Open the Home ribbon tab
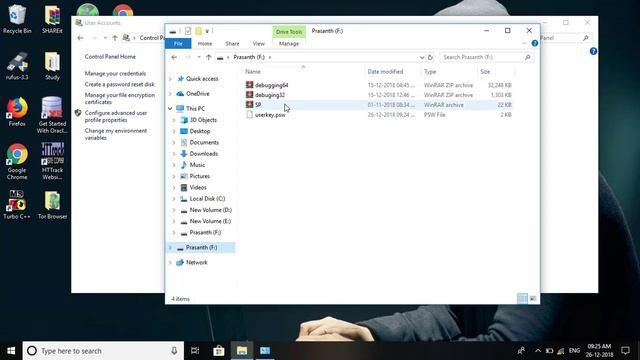Image resolution: width=640 pixels, height=360 pixels. 205,44
